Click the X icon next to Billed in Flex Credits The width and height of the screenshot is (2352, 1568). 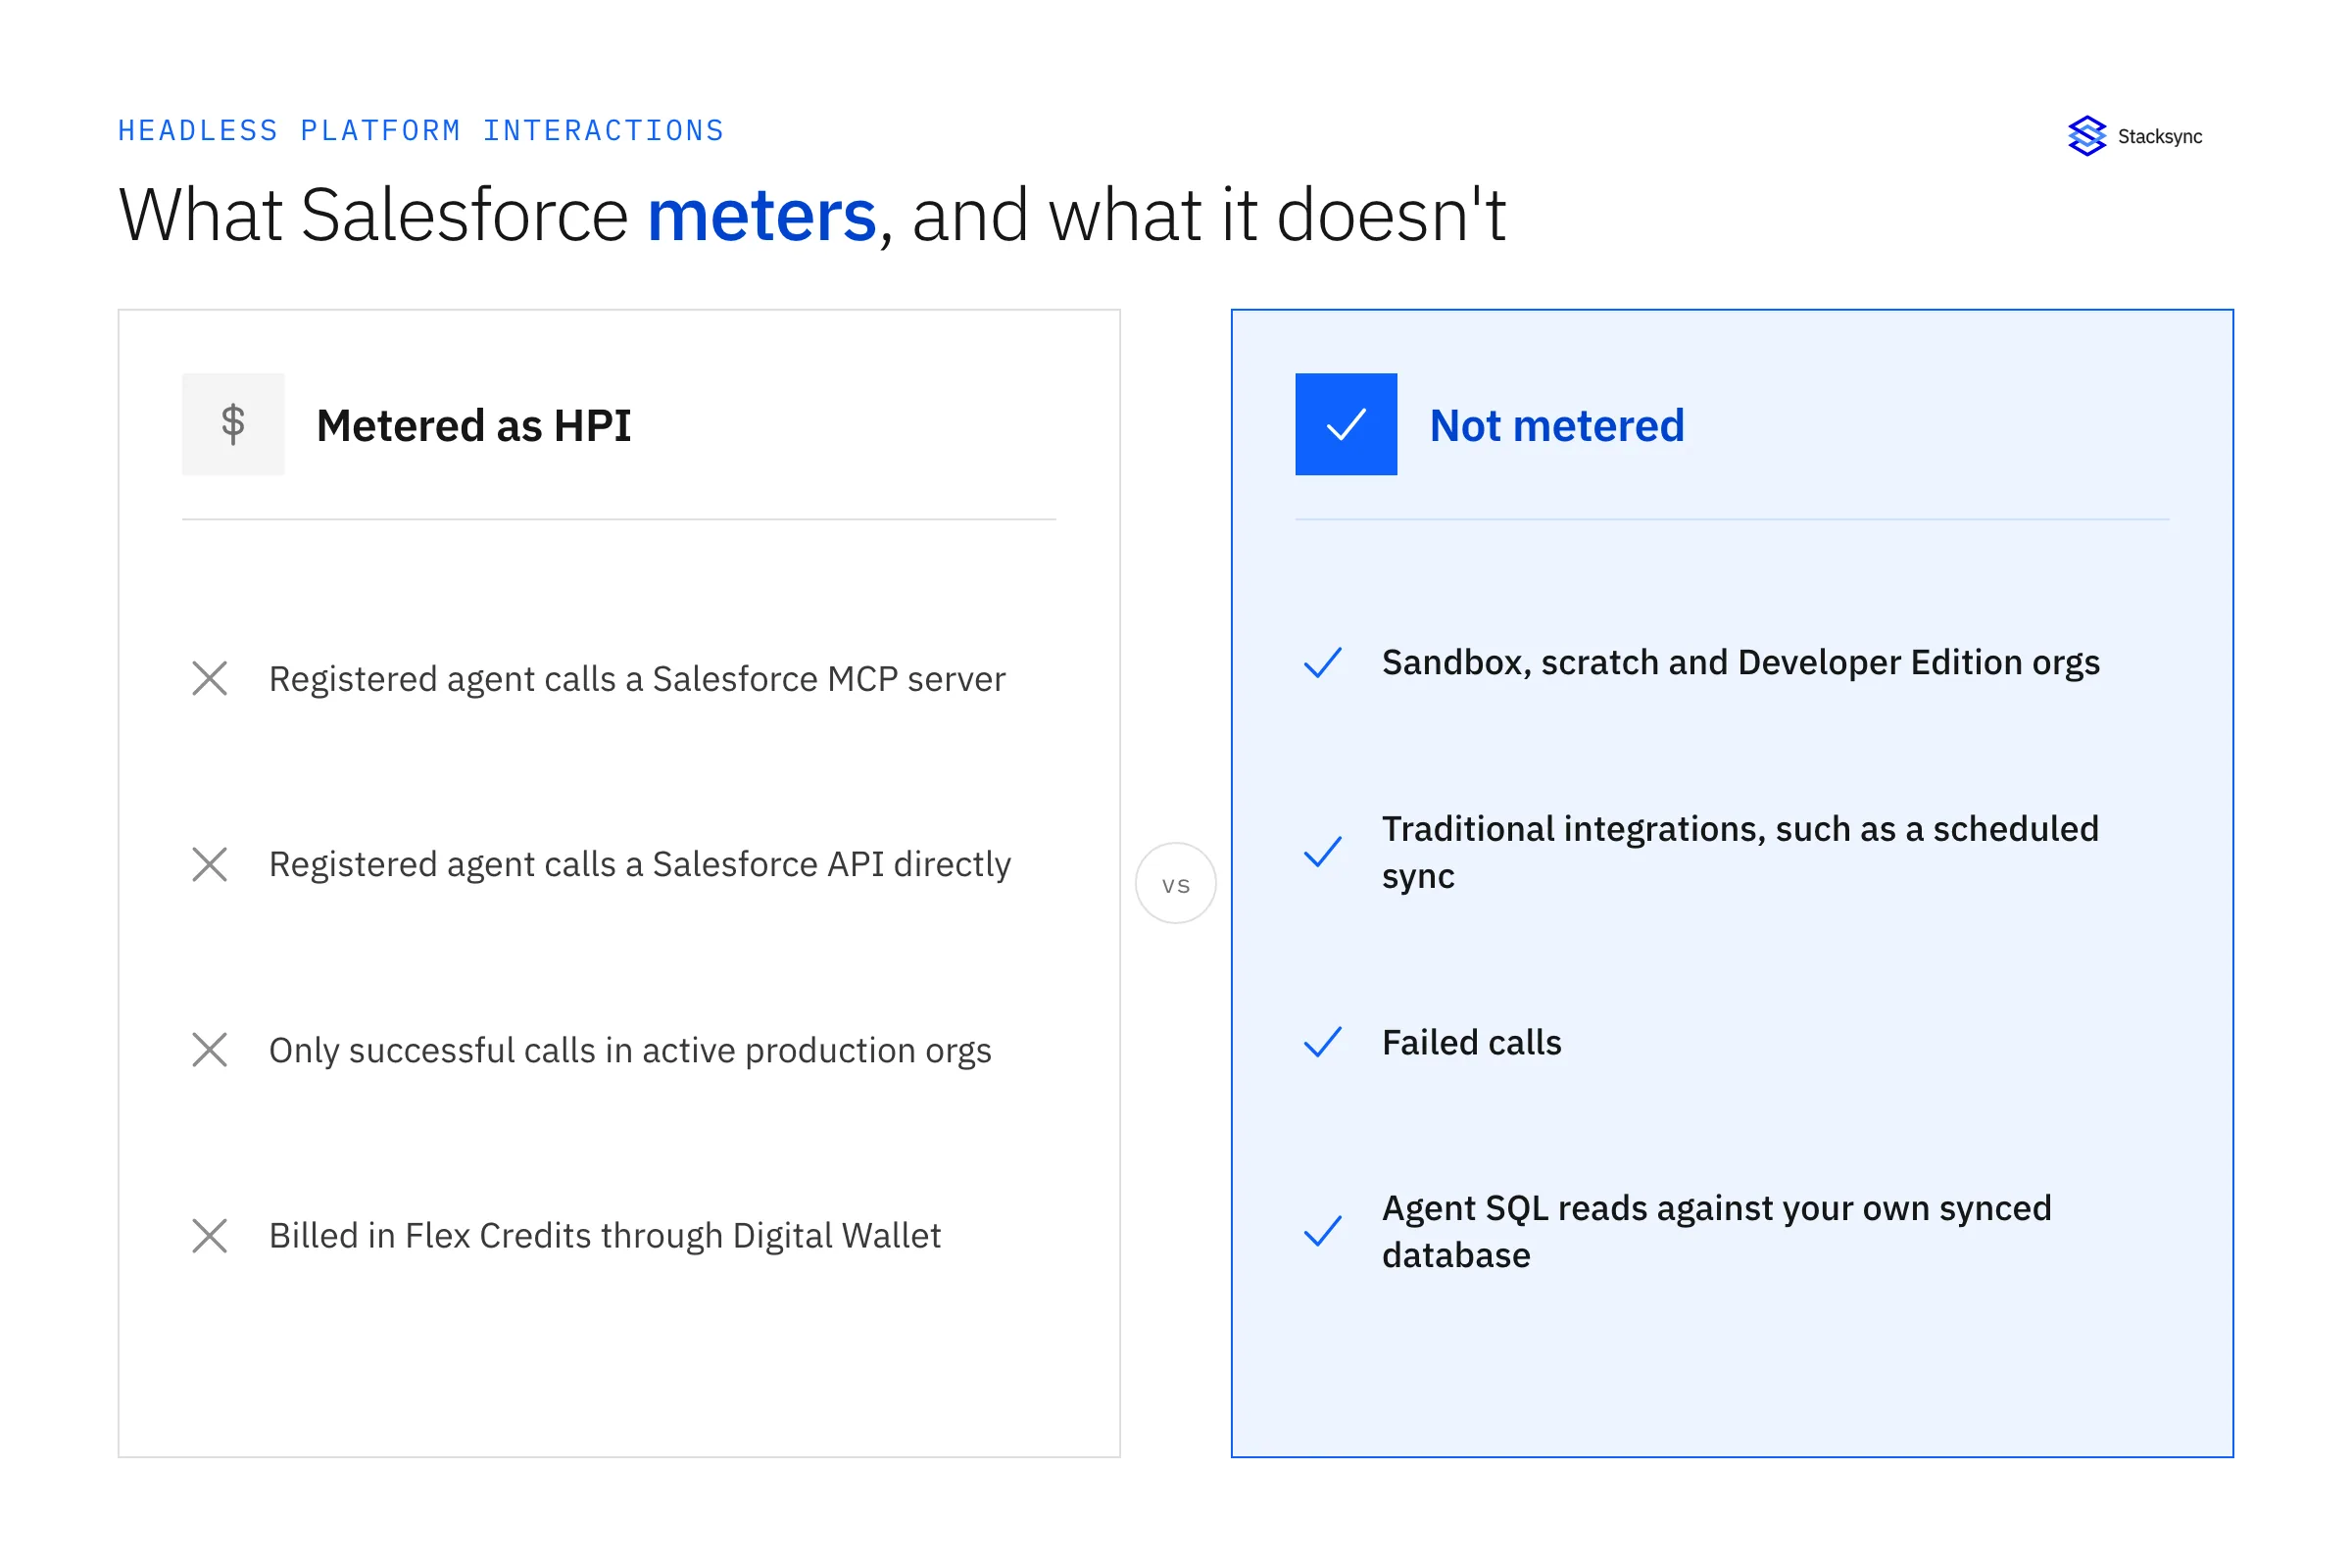210,1236
